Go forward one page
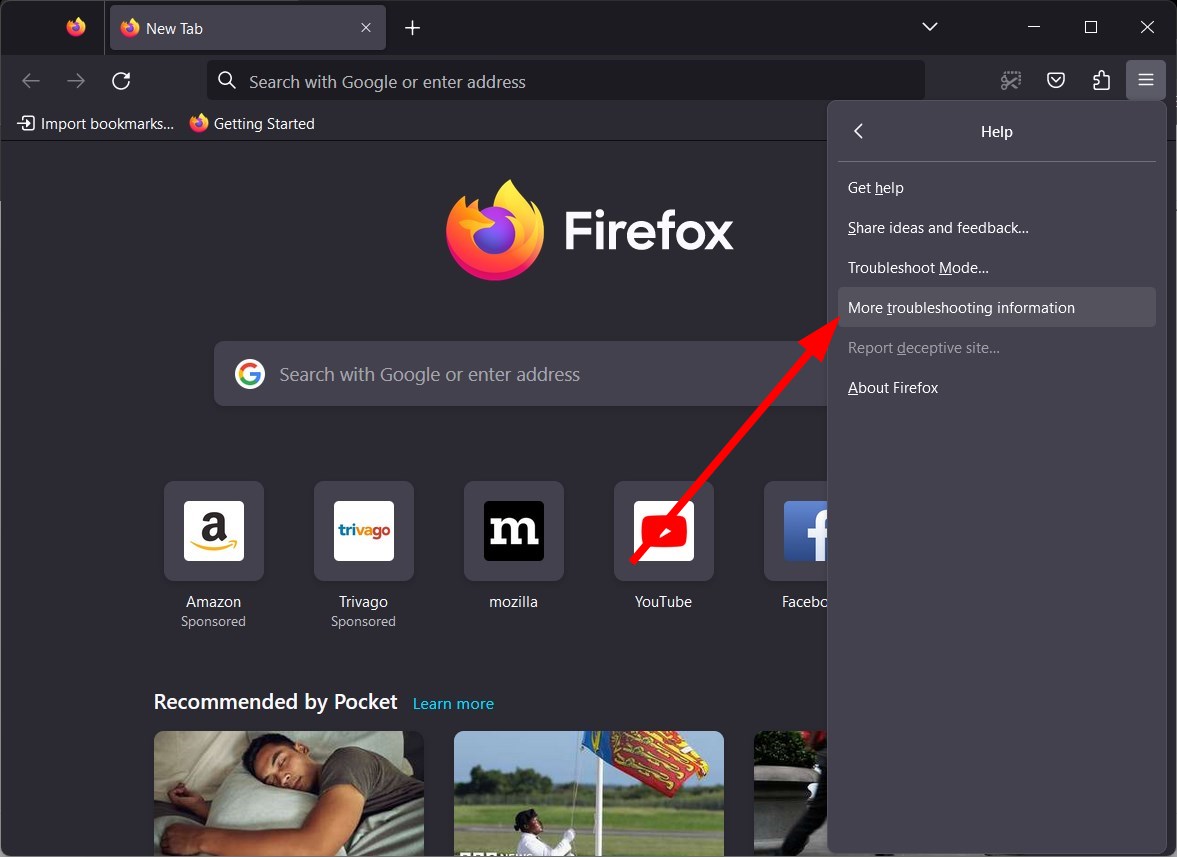1177x857 pixels. click(76, 80)
